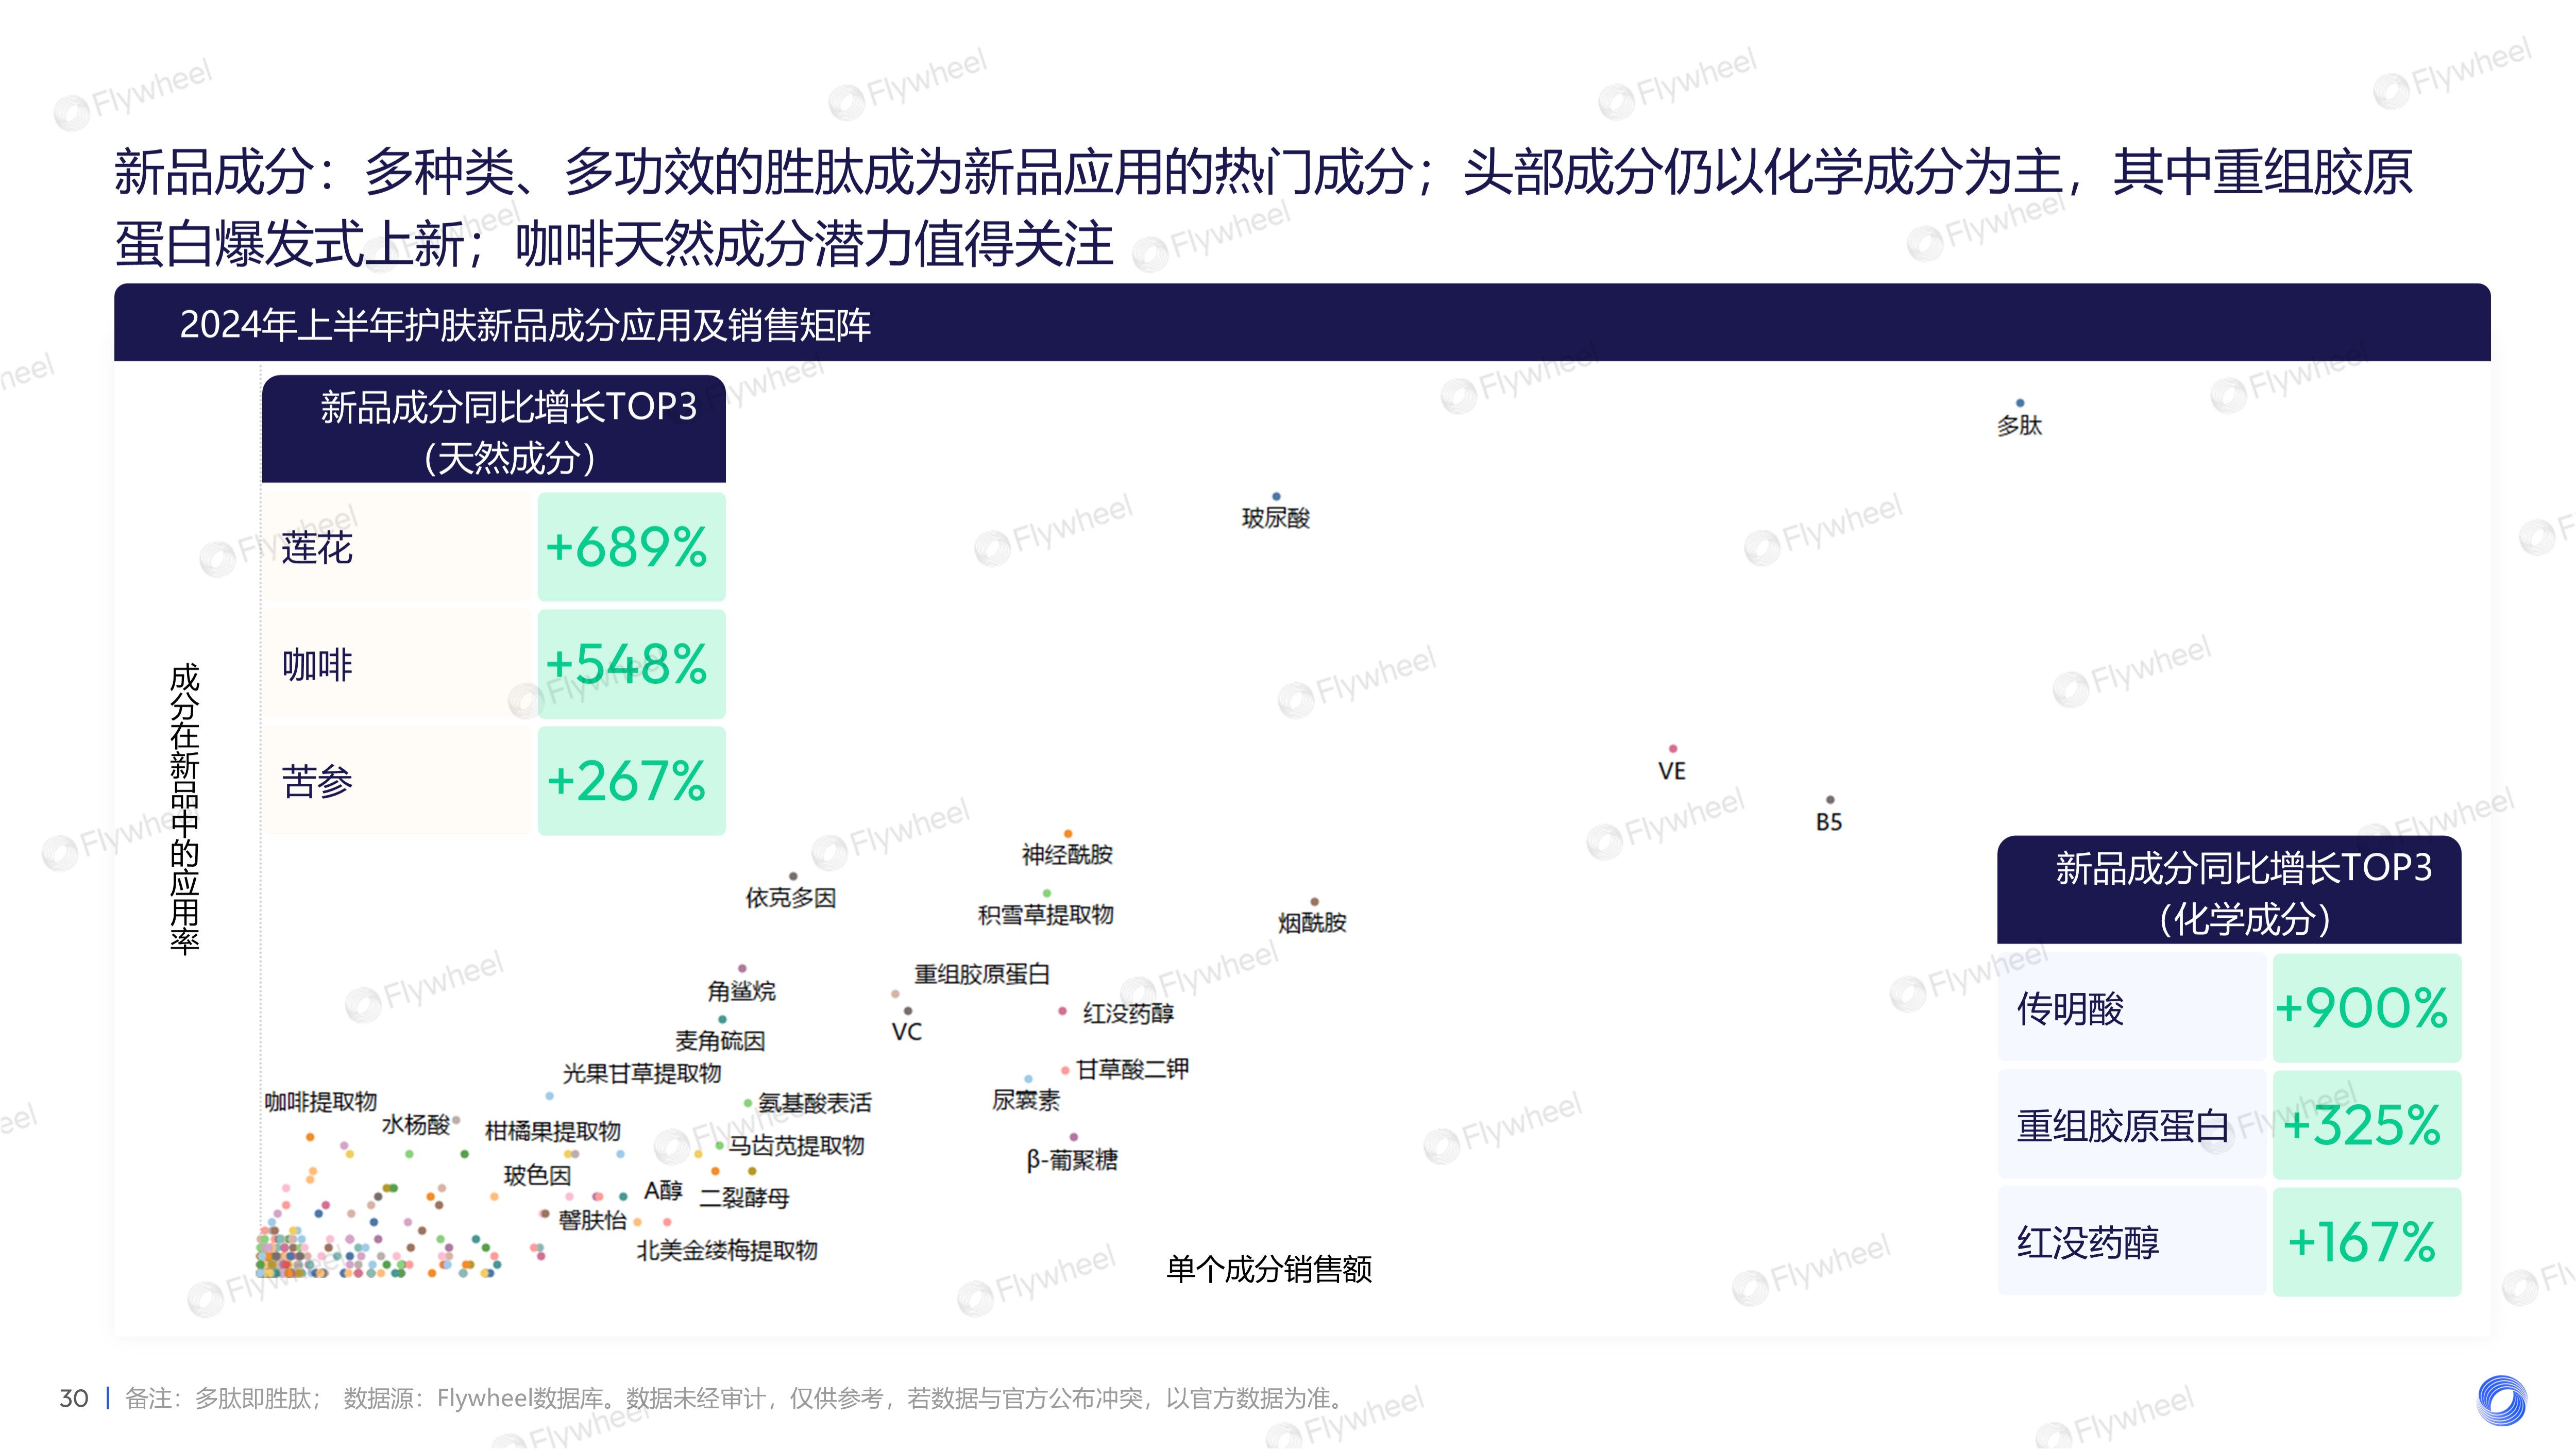This screenshot has width=2576, height=1449.
Task: Click the 氨基酸表活 label
Action: [x=814, y=1103]
